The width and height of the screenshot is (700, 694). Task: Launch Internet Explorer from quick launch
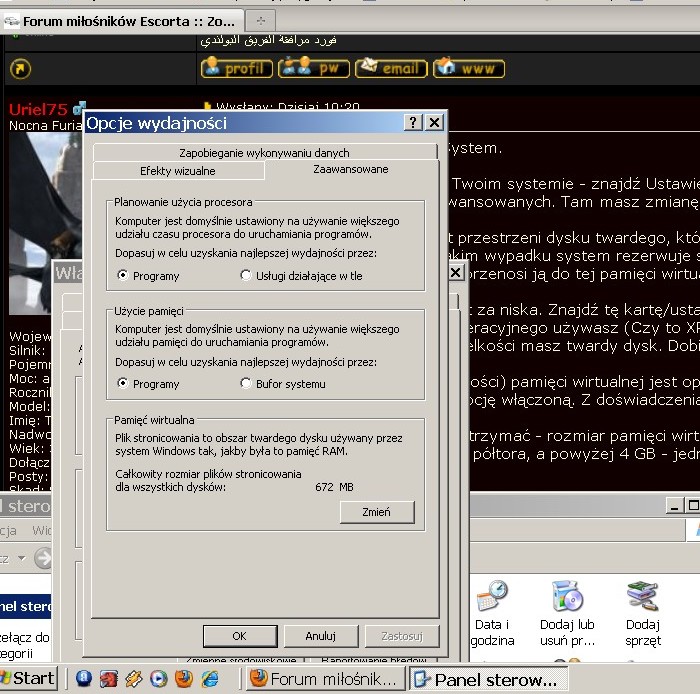(210, 678)
